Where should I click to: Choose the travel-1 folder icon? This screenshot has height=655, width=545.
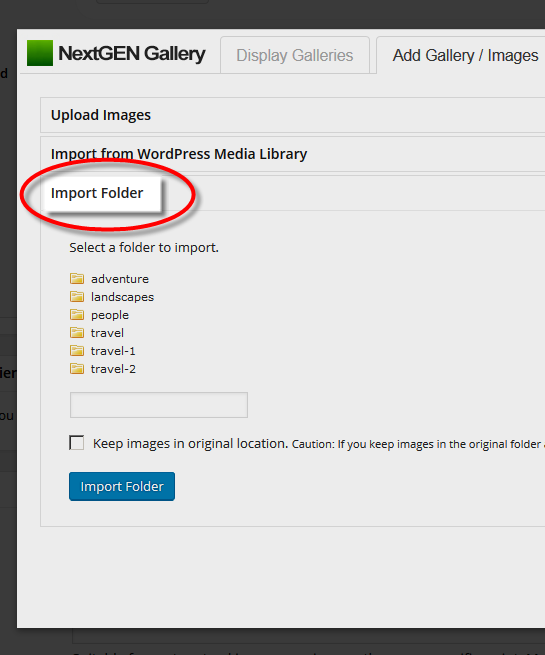click(77, 350)
